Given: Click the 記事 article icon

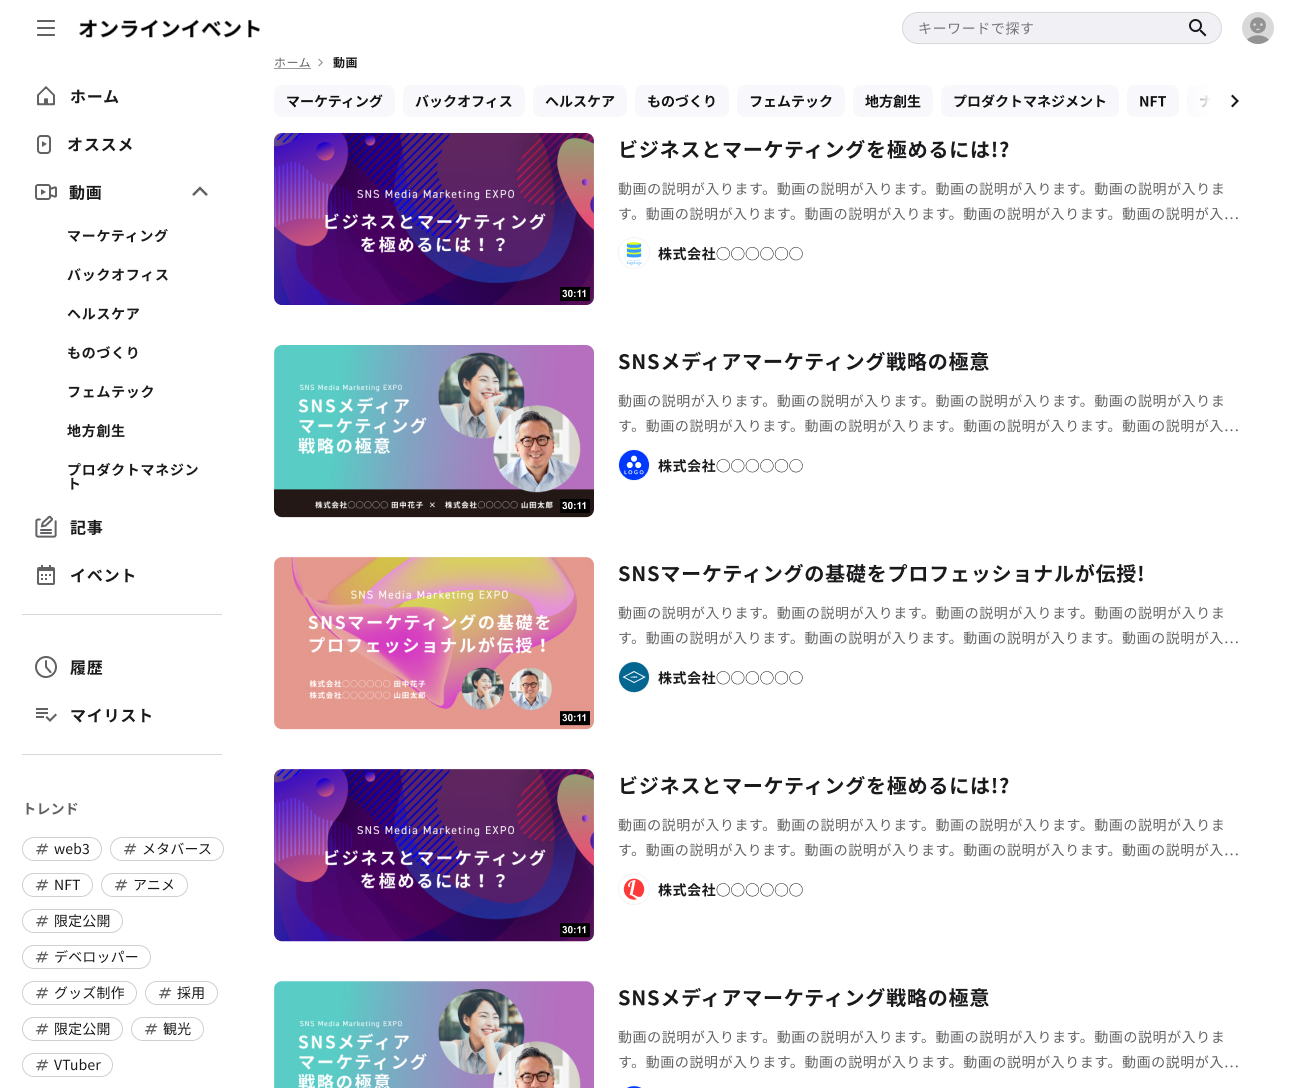Looking at the screenshot, I should coord(46,527).
